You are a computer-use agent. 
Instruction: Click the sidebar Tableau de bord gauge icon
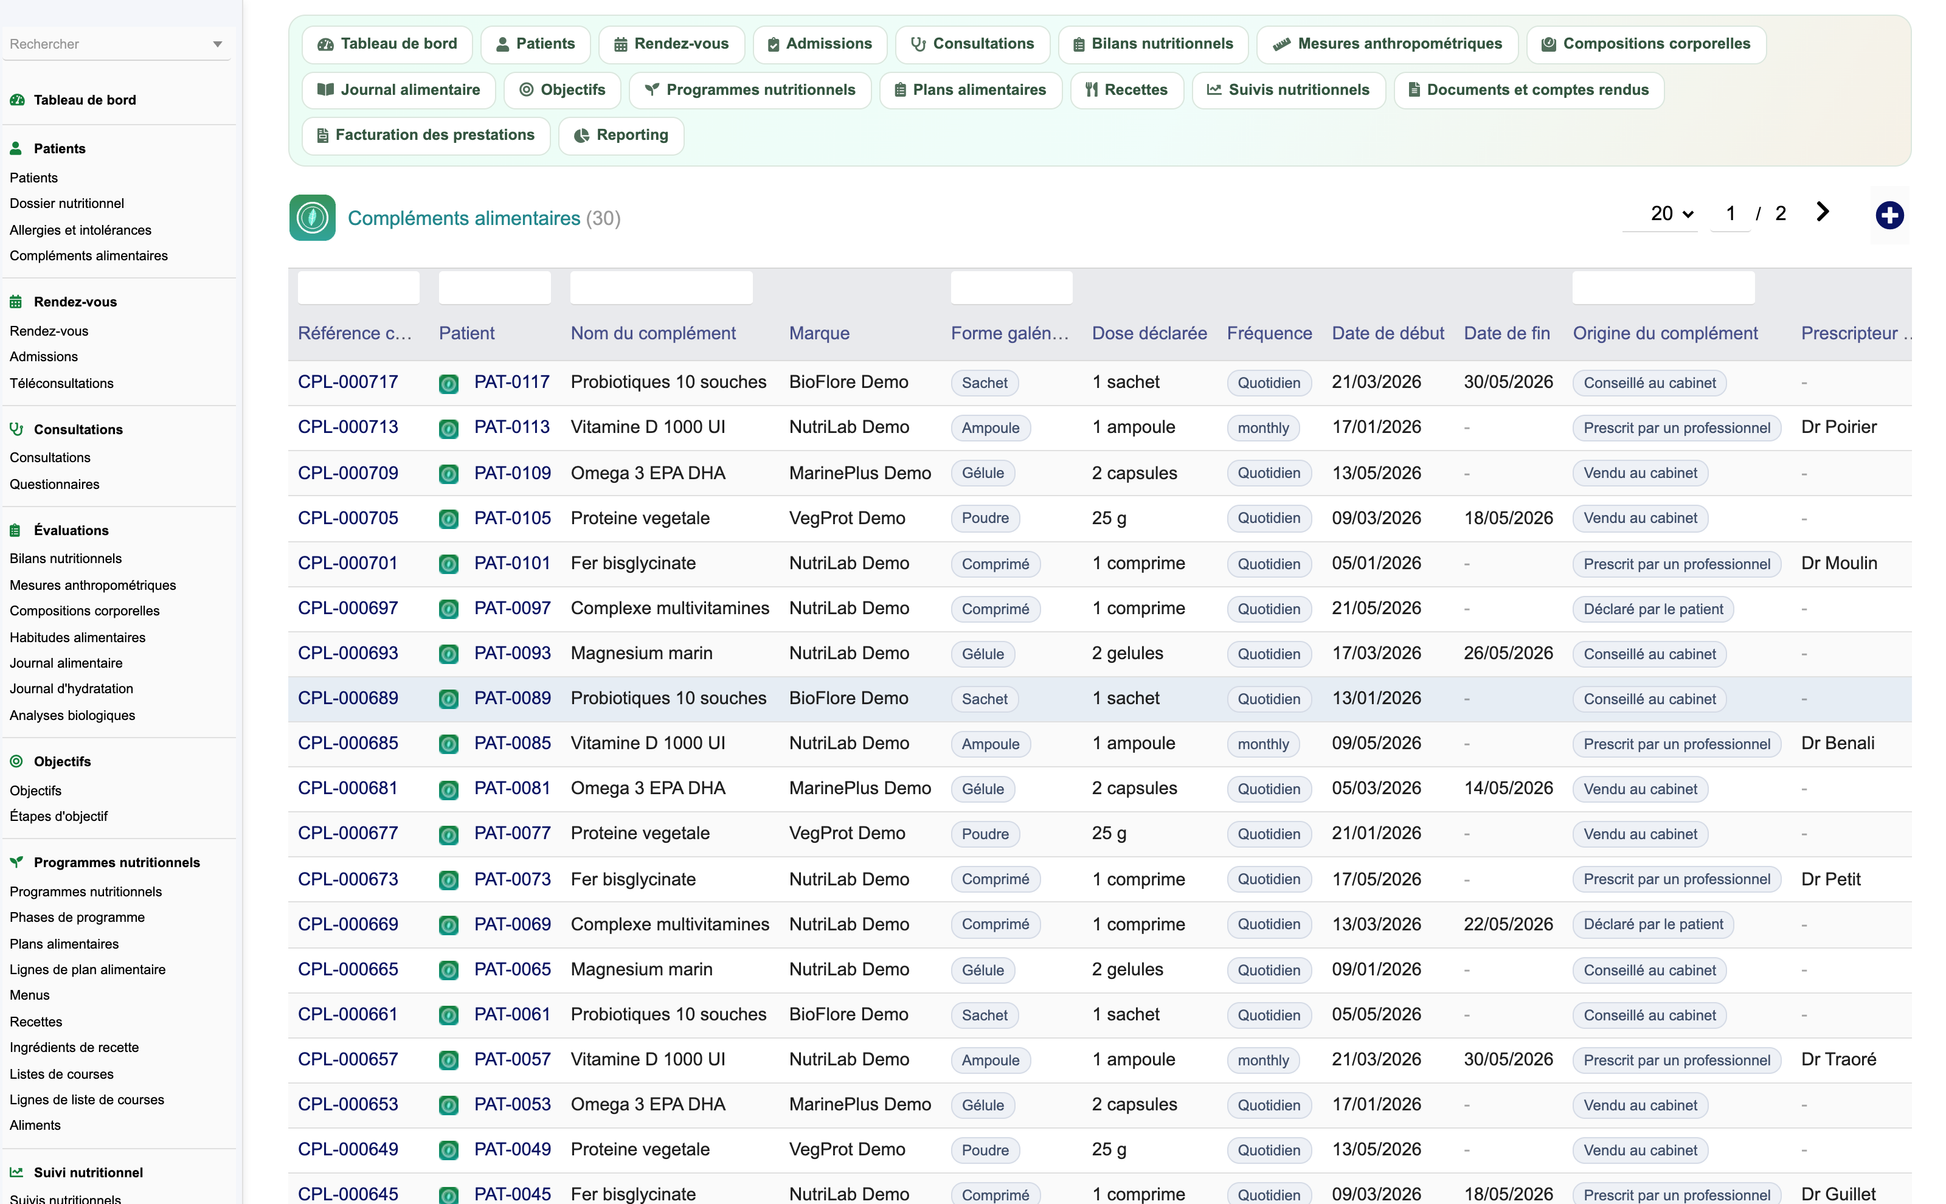(x=17, y=100)
